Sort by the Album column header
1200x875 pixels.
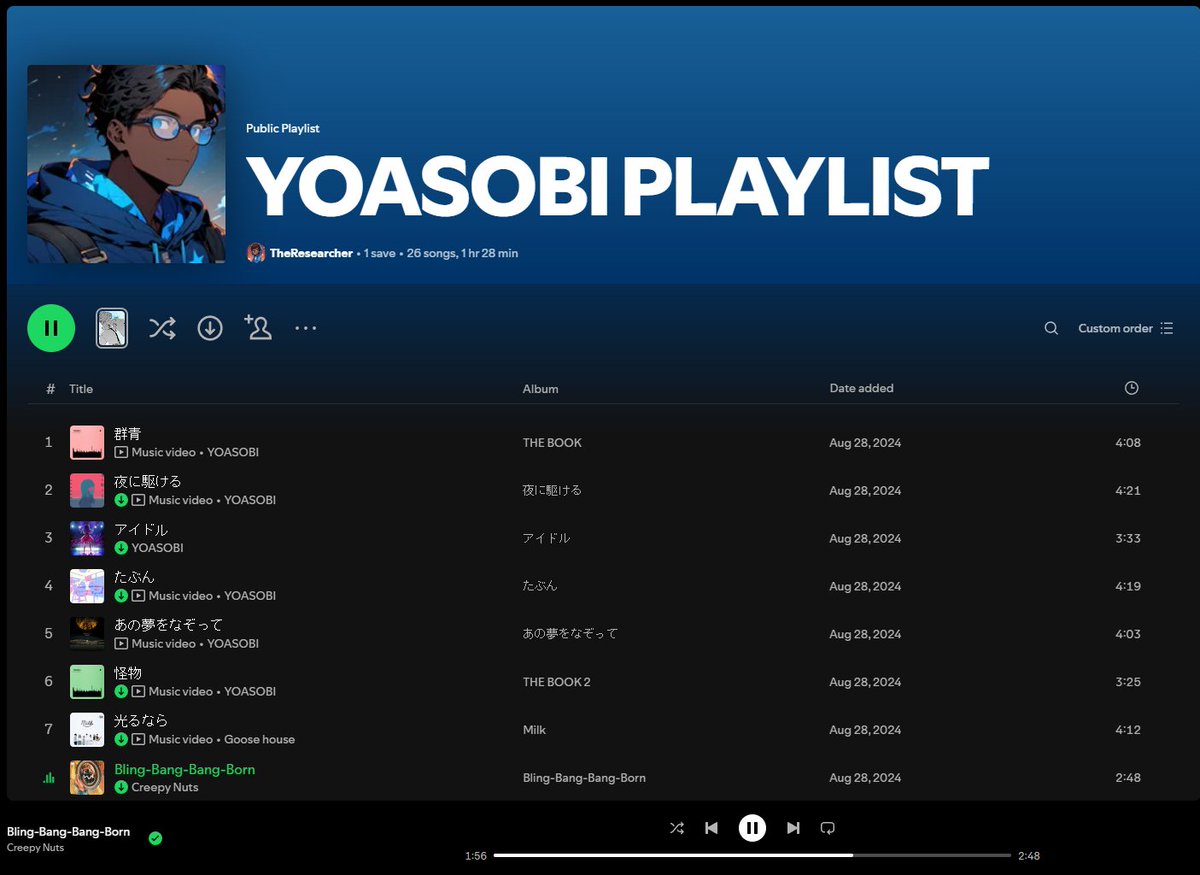point(541,389)
